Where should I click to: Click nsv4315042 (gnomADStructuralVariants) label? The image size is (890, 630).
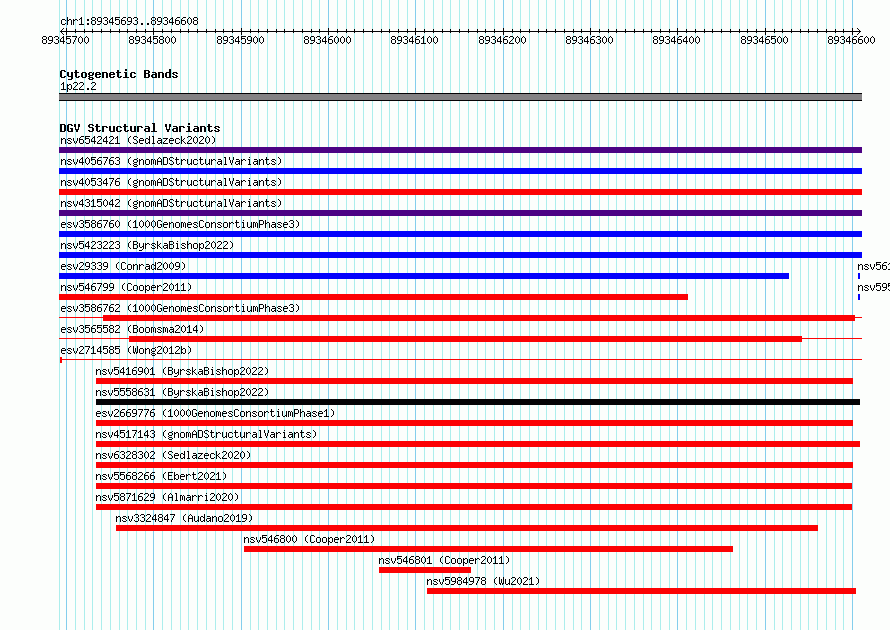[x=171, y=203]
